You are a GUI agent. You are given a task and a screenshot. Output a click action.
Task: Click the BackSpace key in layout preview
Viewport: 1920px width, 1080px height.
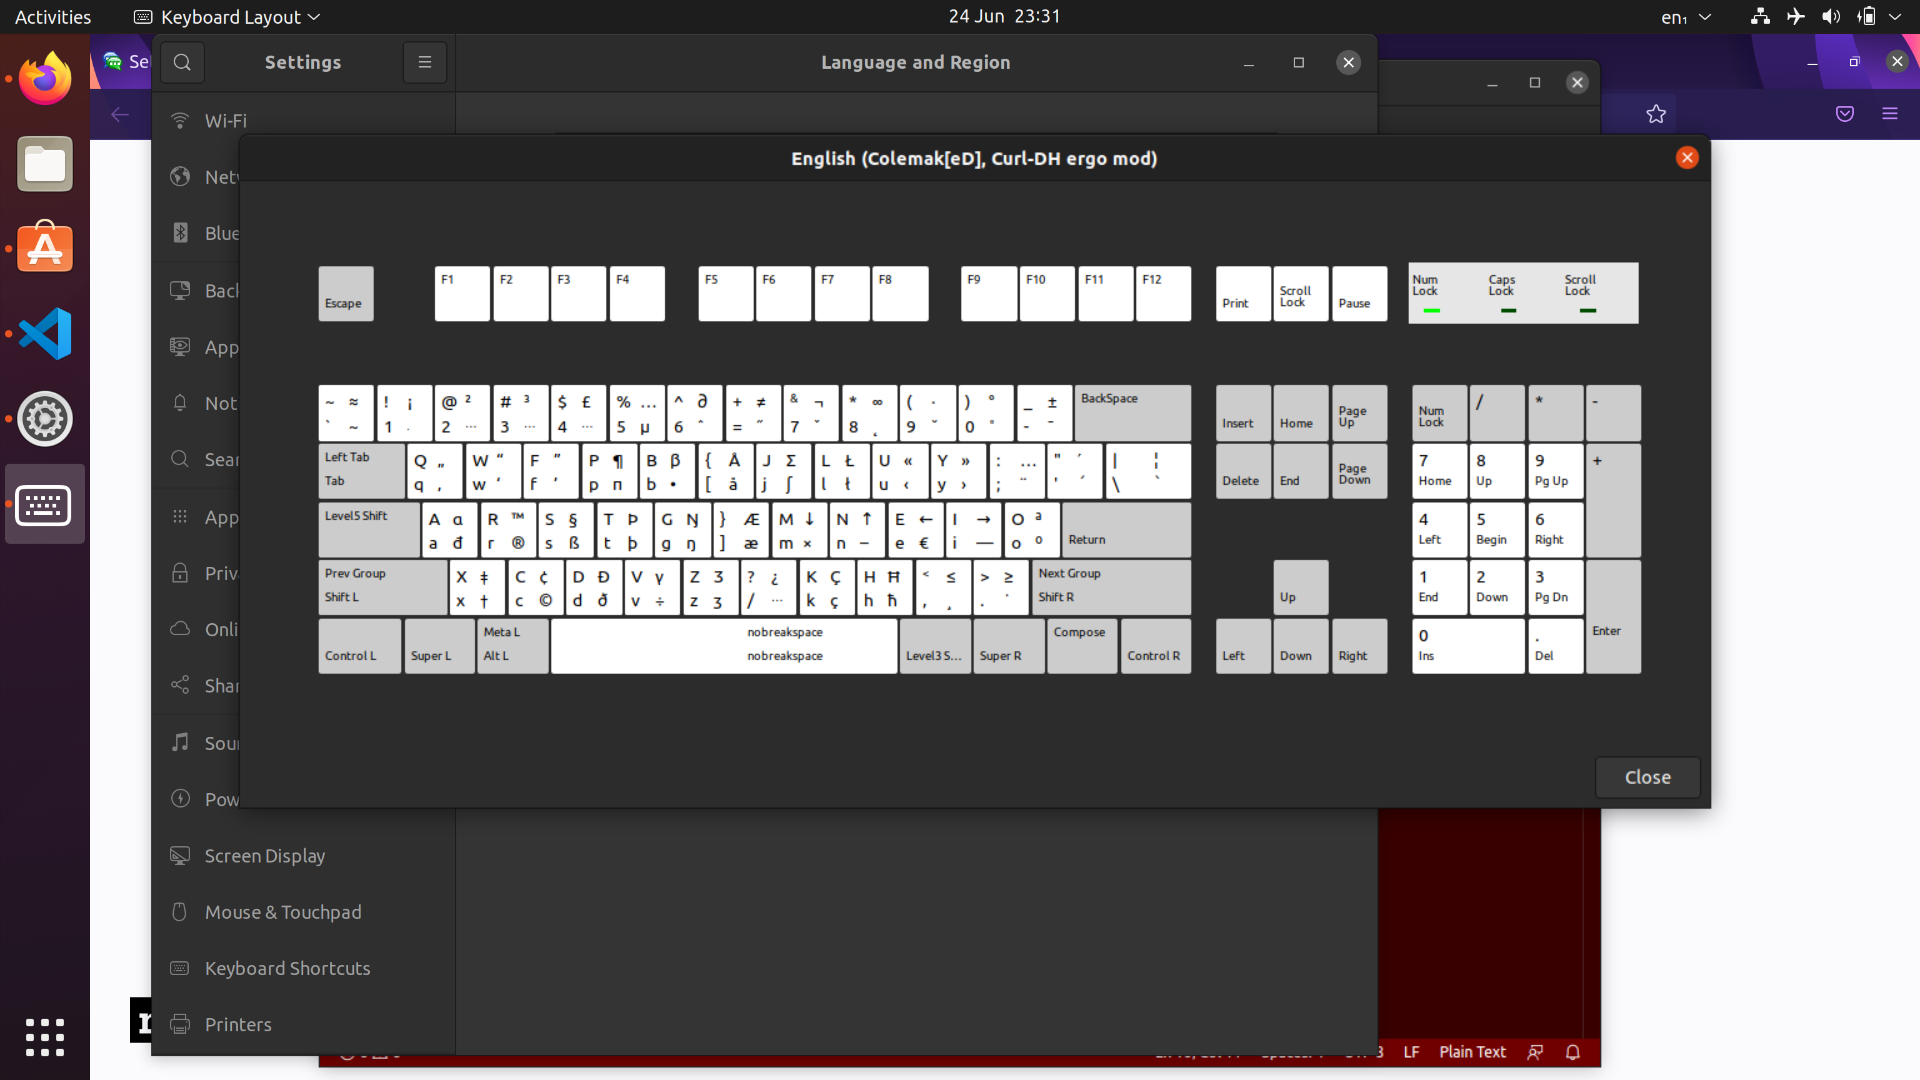point(1132,413)
